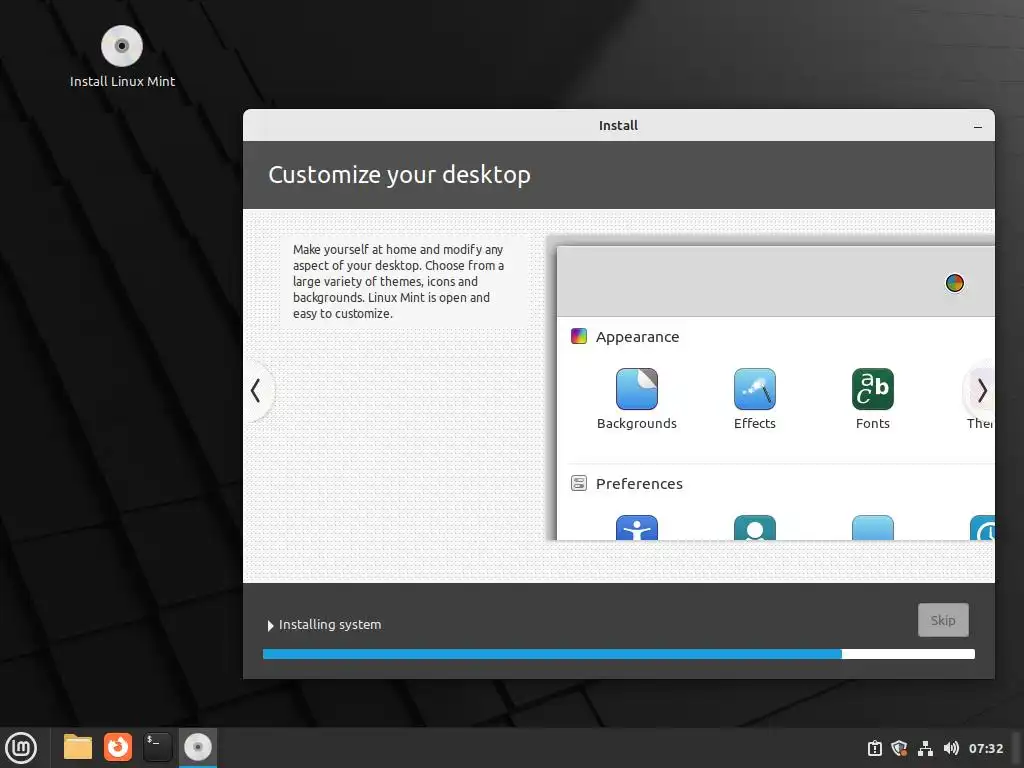The image size is (1024, 768).
Task: Click the installation progress bar
Action: tap(618, 654)
